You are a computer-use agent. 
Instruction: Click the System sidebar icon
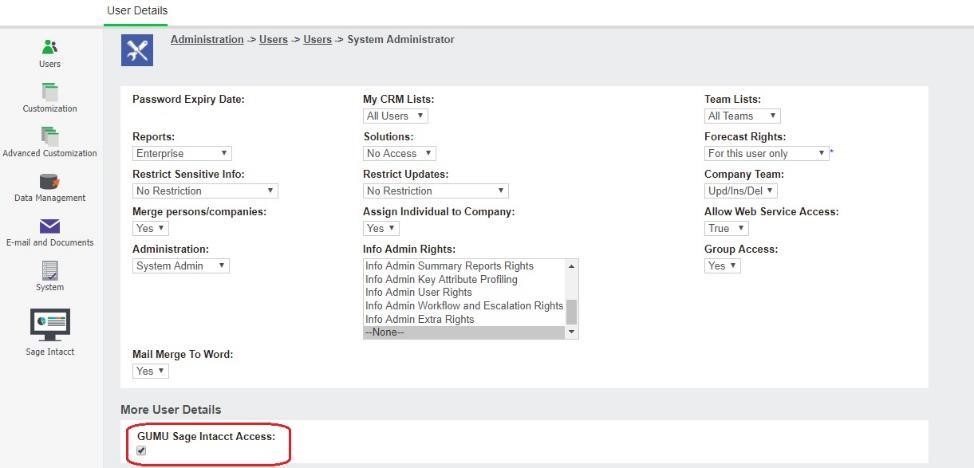[49, 271]
